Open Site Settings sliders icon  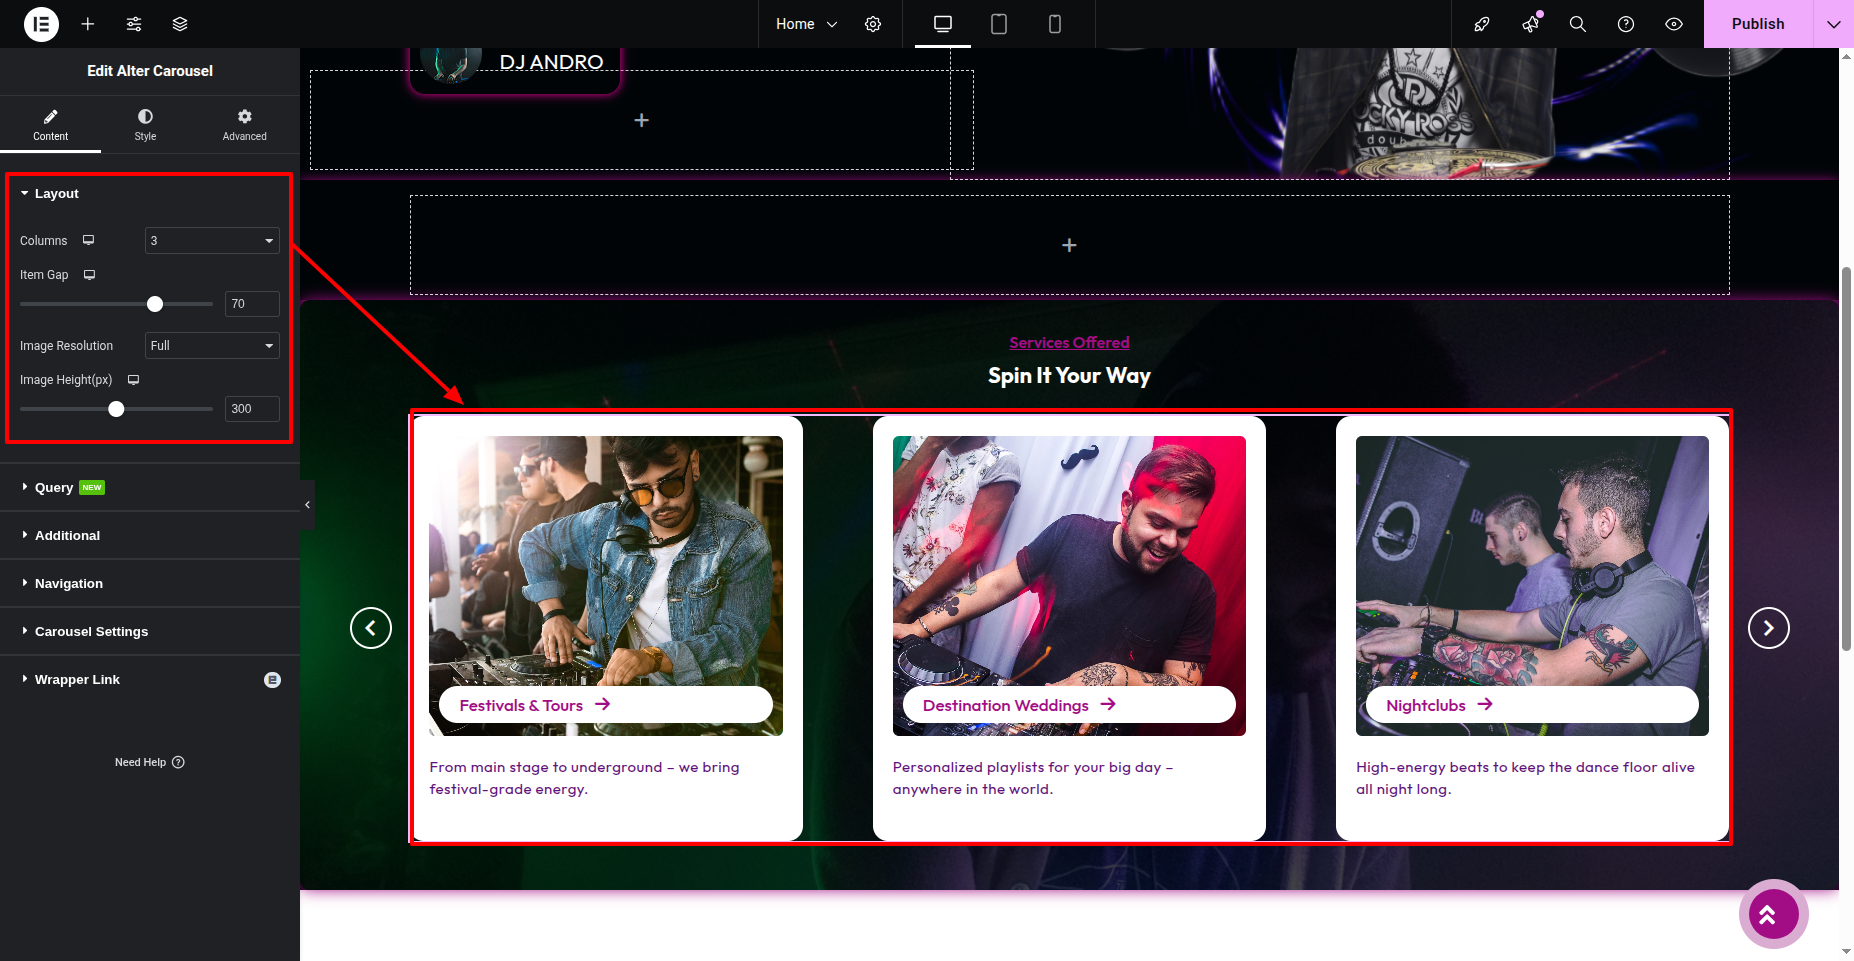[x=134, y=24]
